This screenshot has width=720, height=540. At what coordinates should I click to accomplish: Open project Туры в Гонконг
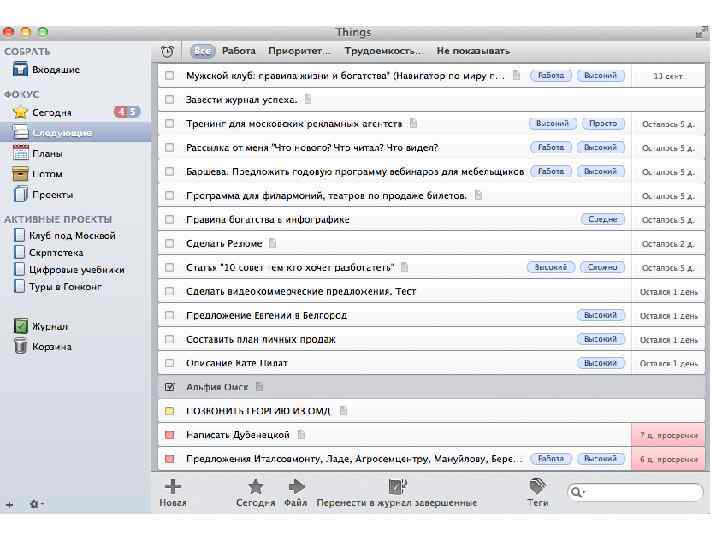[58, 287]
